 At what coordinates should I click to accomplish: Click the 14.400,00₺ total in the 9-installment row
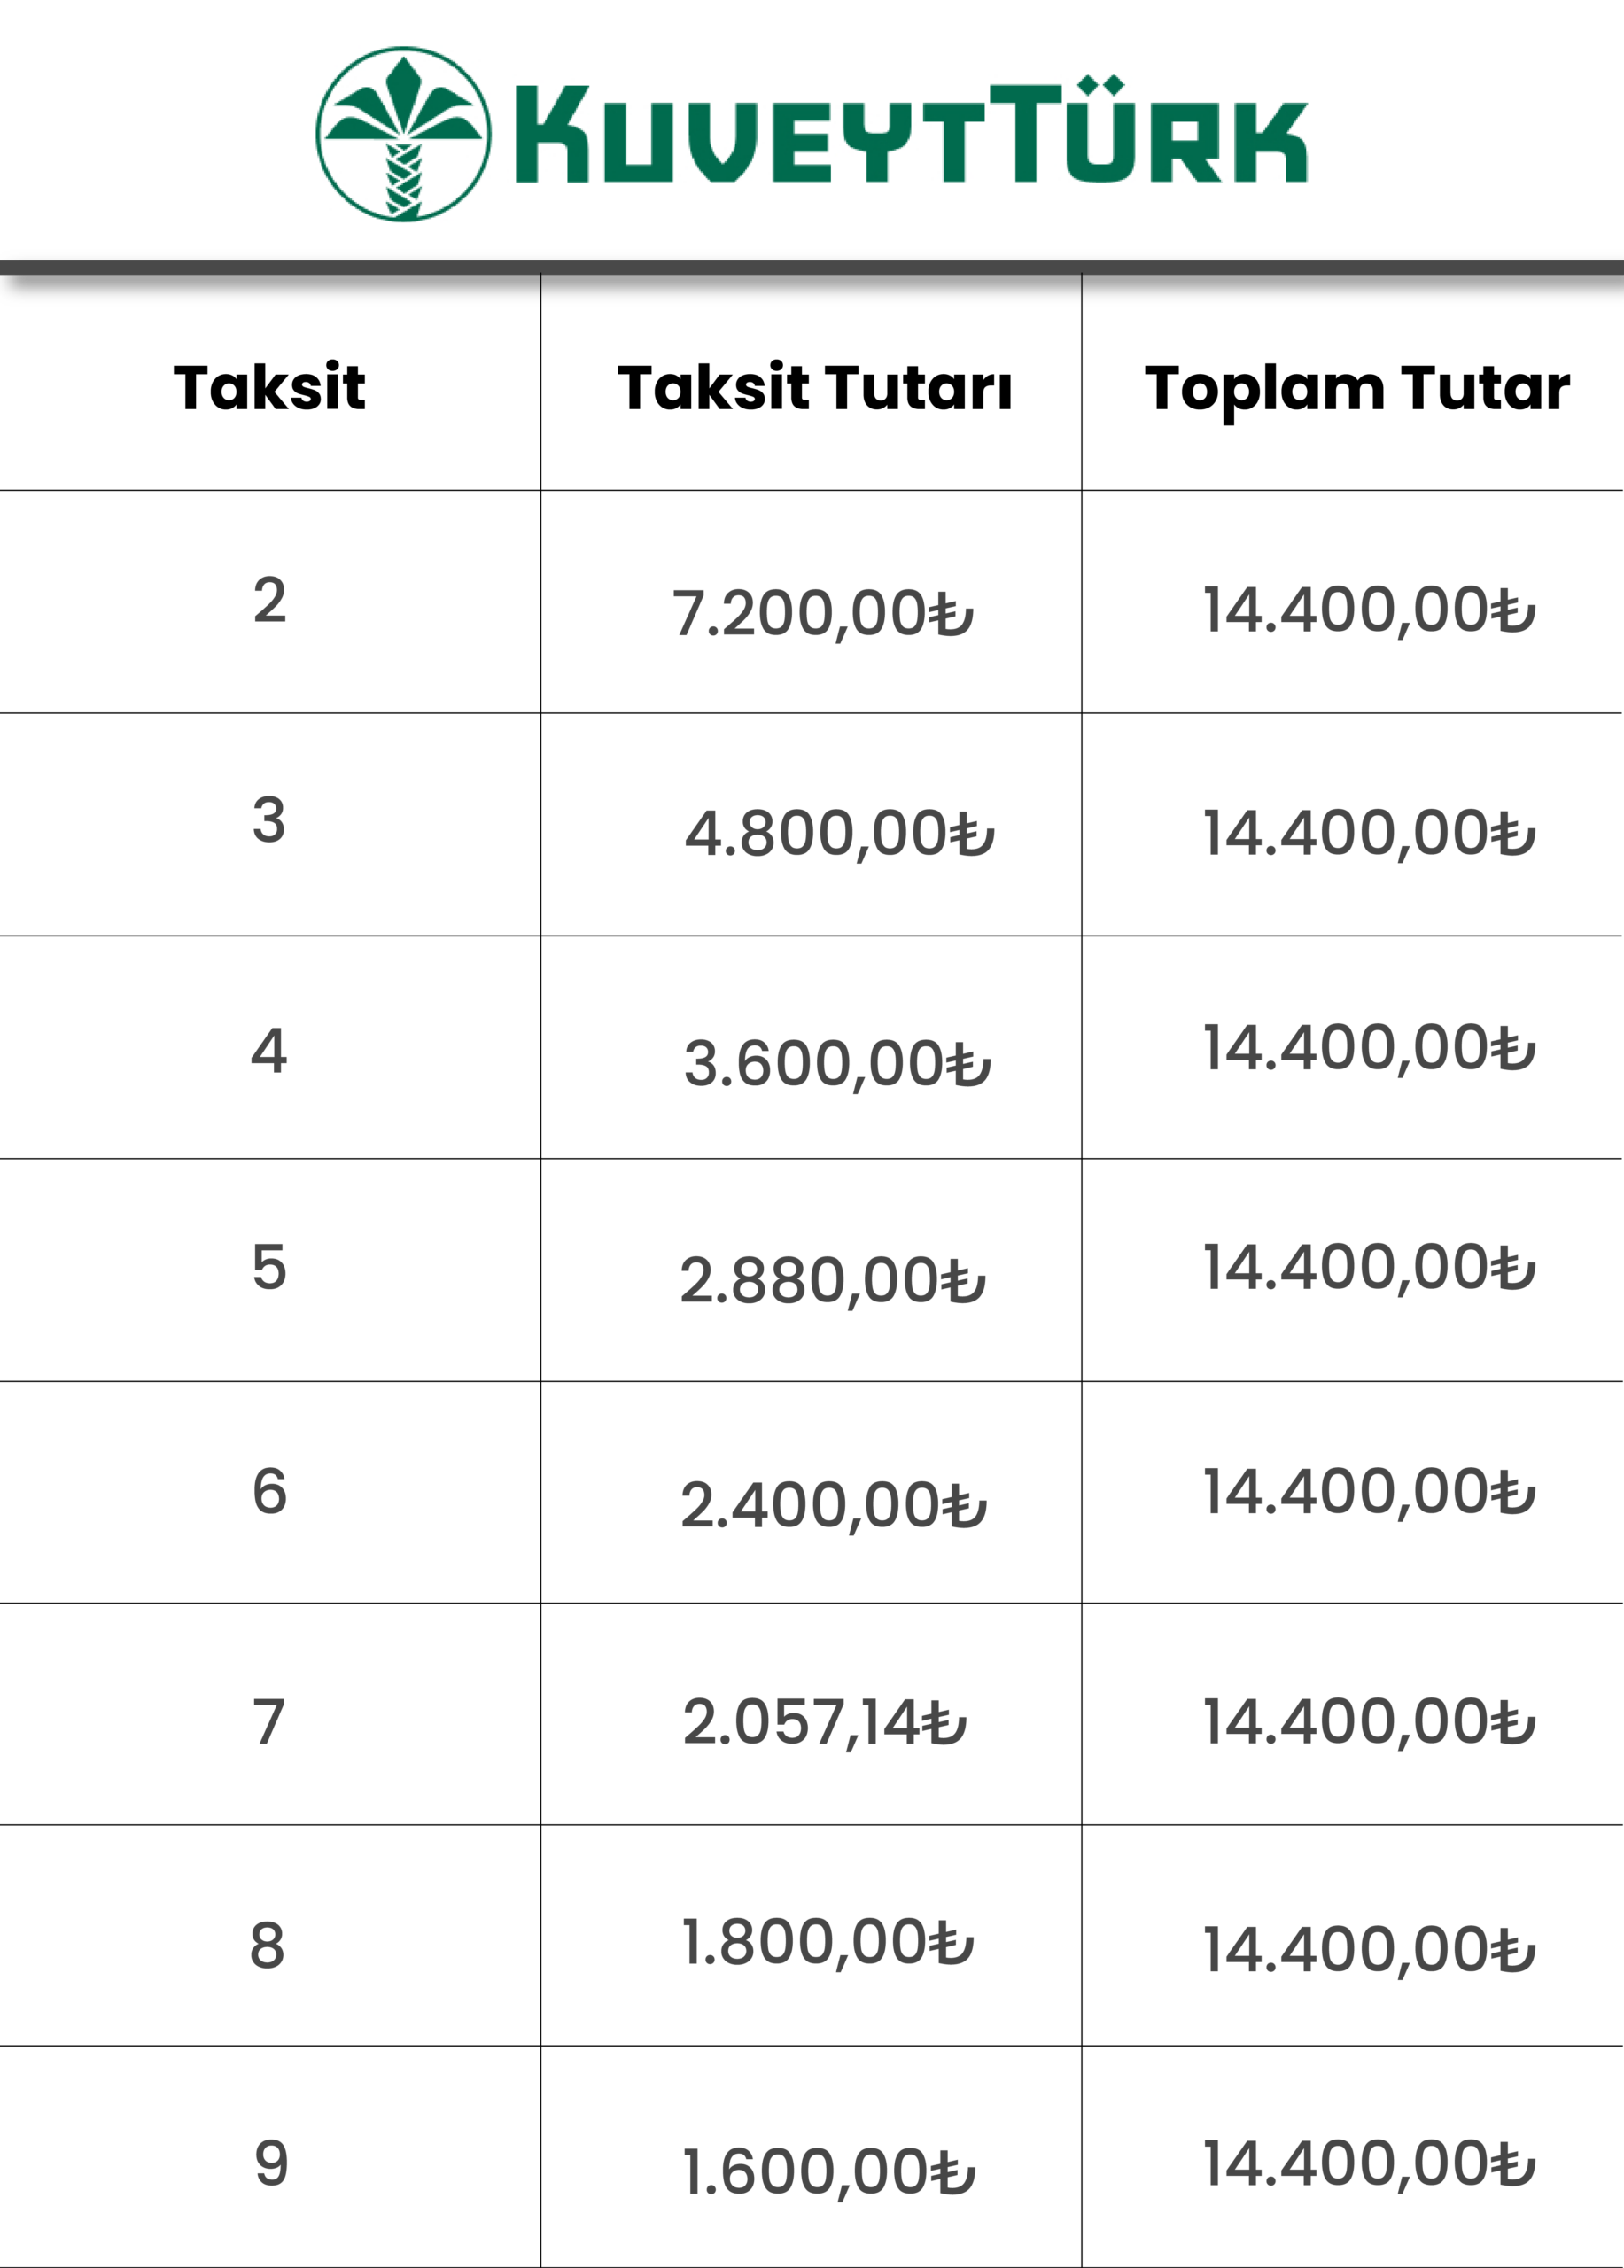tap(1368, 2164)
